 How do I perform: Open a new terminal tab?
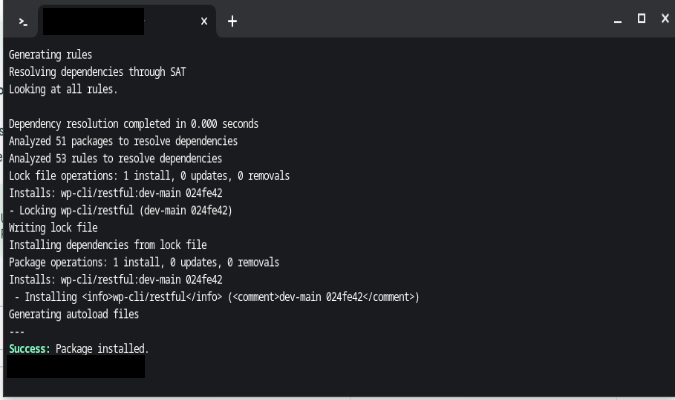click(x=232, y=21)
